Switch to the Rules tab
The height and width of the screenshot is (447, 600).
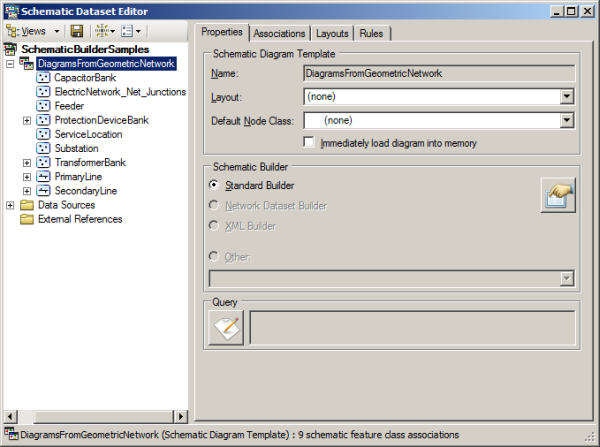pyautogui.click(x=370, y=32)
